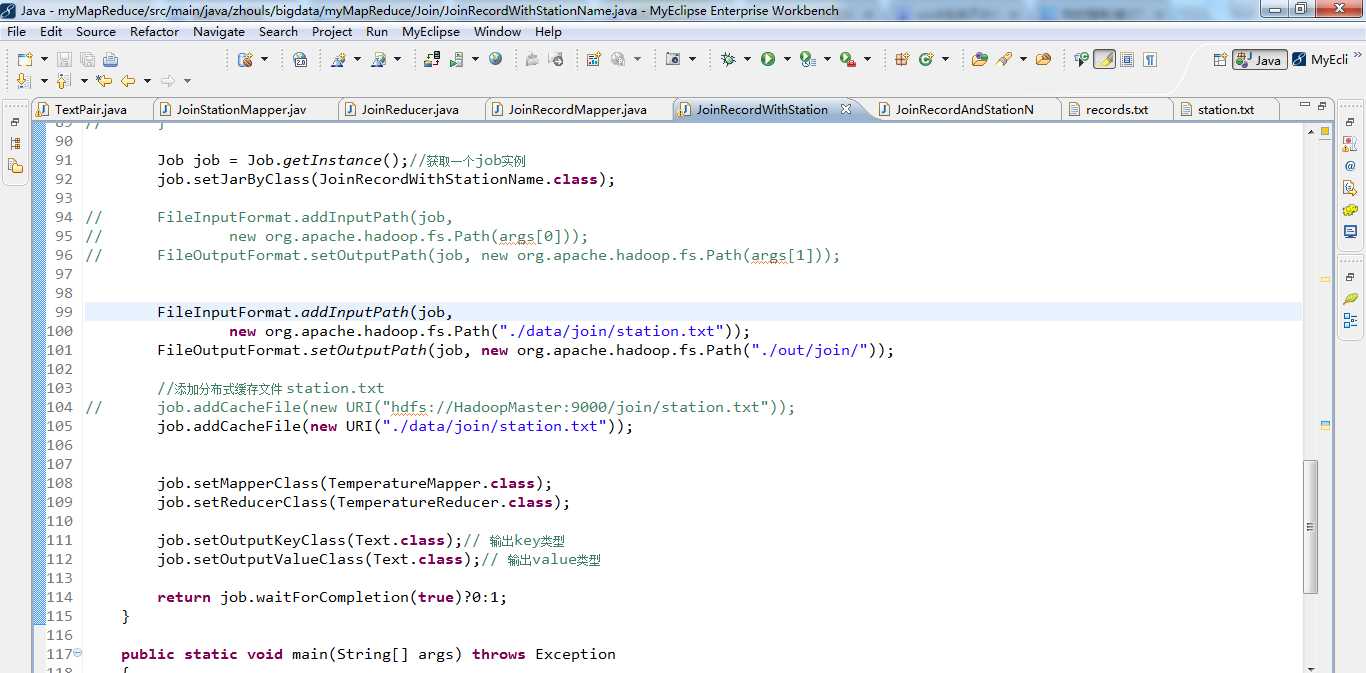This screenshot has width=1366, height=673.
Task: Toggle Block Selection Mode icon
Action: pos(1127,59)
